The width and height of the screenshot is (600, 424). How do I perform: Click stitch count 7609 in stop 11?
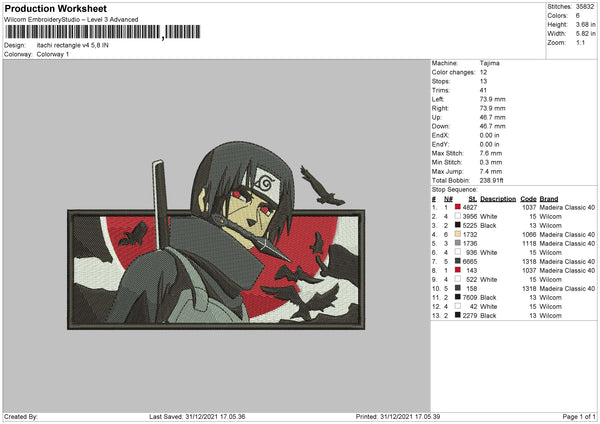pos(470,298)
